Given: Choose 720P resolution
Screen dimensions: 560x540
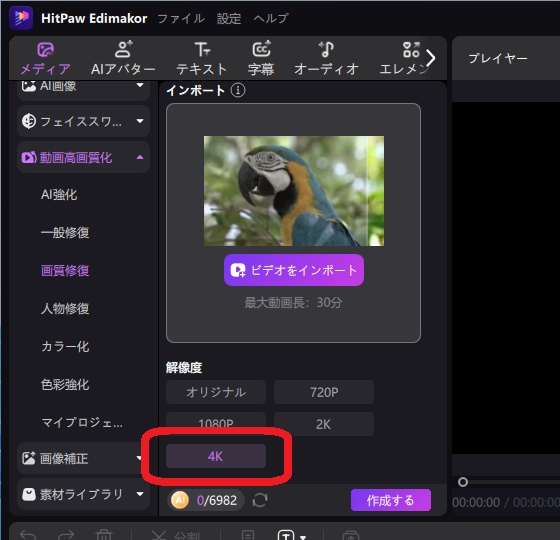Looking at the screenshot, I should tap(324, 392).
